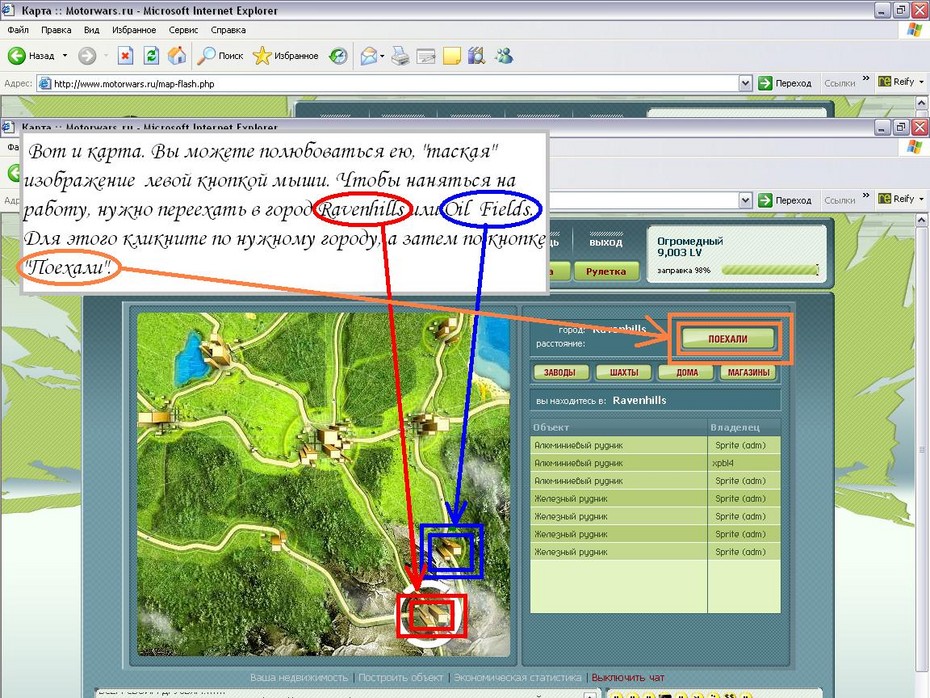
Task: Open the front window Reify dropdown arrow
Action: [x=921, y=199]
